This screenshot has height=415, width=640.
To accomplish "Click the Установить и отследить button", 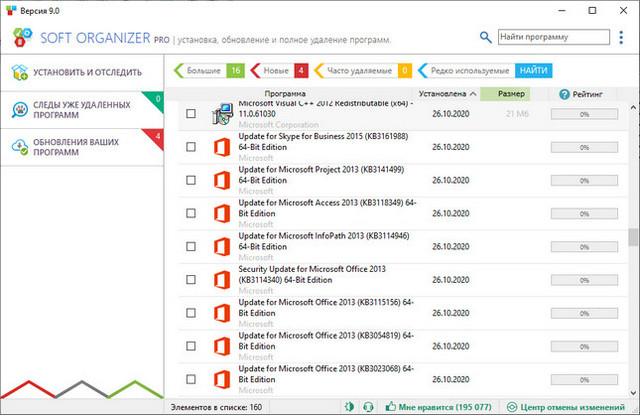I will coord(80,72).
